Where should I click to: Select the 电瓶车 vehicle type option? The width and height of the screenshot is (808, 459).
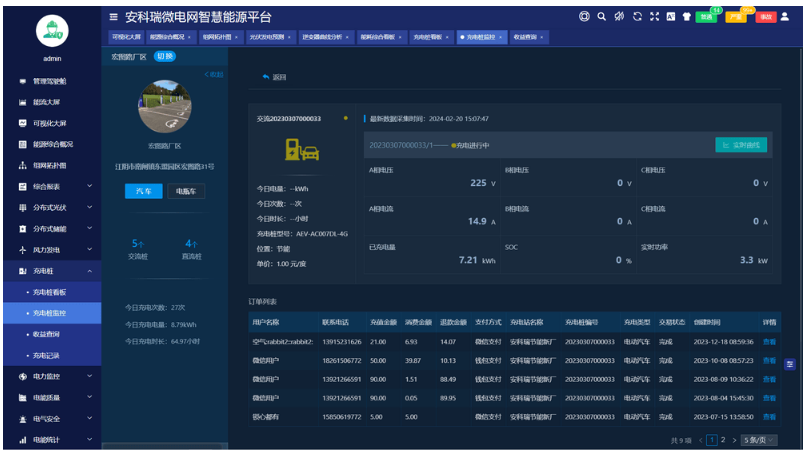(186, 190)
